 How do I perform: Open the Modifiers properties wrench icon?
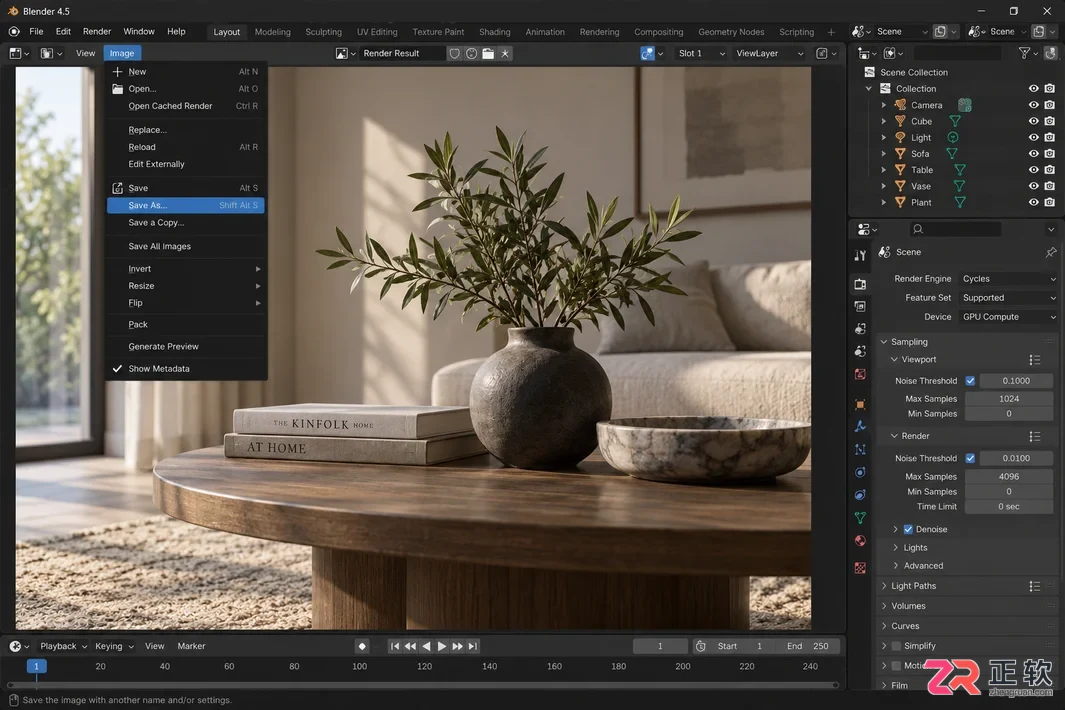(x=860, y=427)
